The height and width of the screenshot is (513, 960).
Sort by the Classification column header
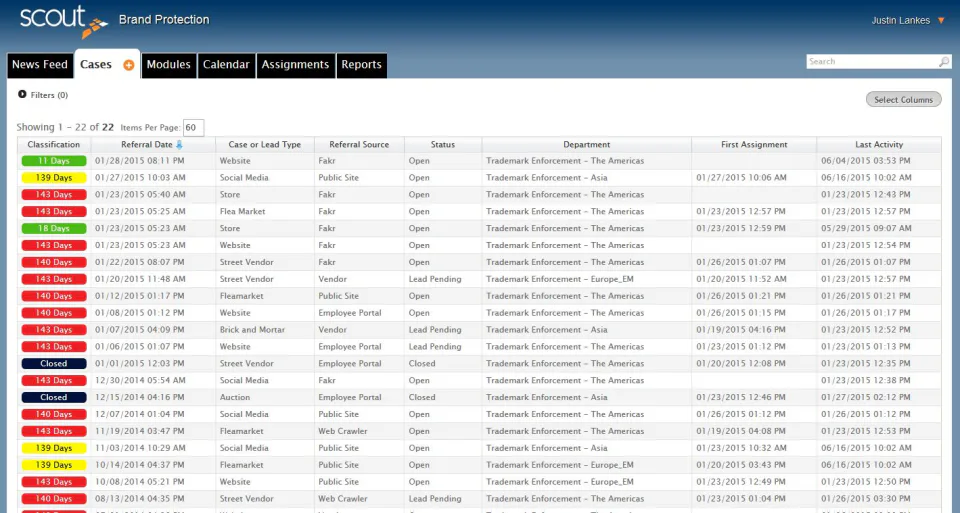point(54,144)
